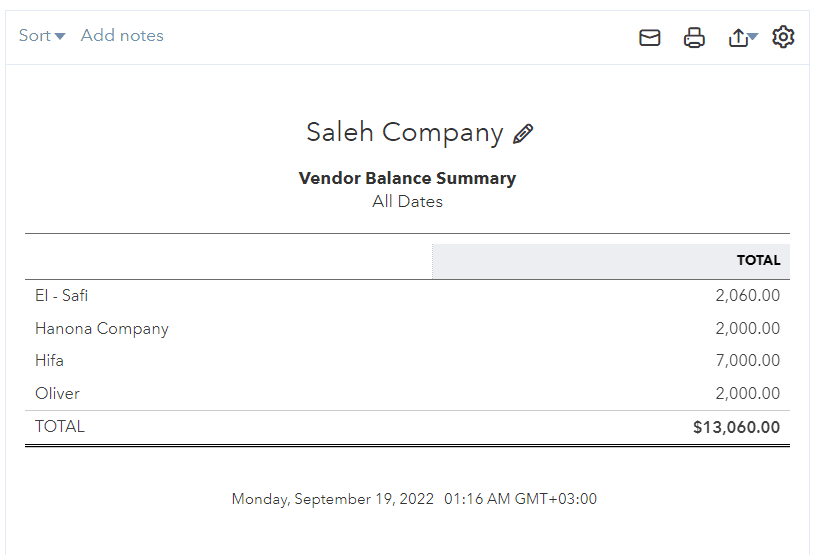Screen dimensions: 818x555
Task: Click the TOTAL column header
Action: pyautogui.click(x=758, y=260)
